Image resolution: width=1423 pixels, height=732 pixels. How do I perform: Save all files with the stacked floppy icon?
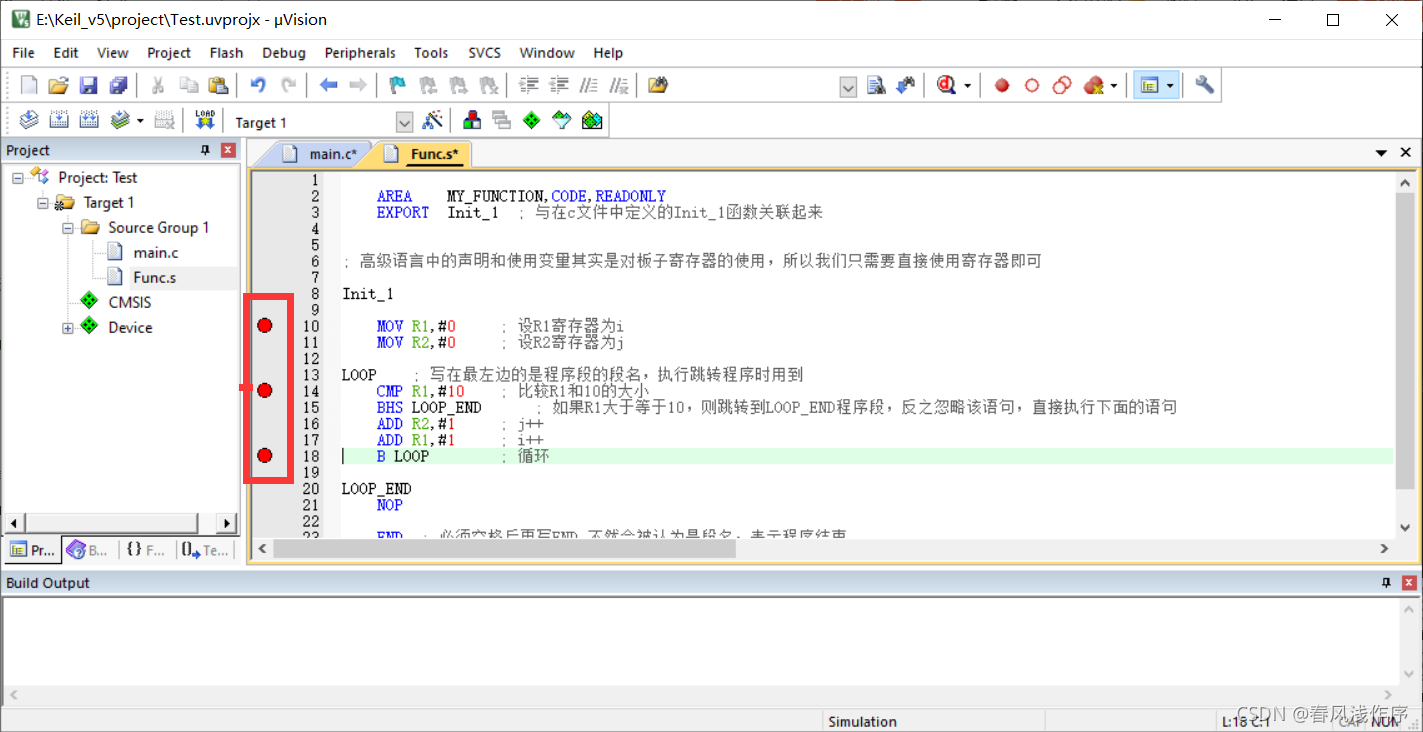coord(119,85)
